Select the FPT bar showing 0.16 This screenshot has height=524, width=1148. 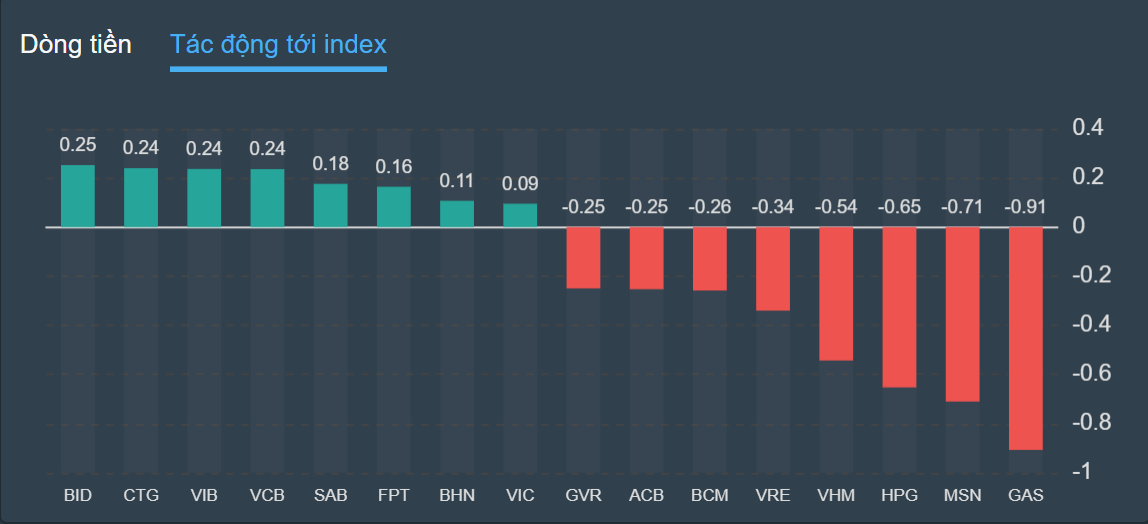[x=394, y=207]
